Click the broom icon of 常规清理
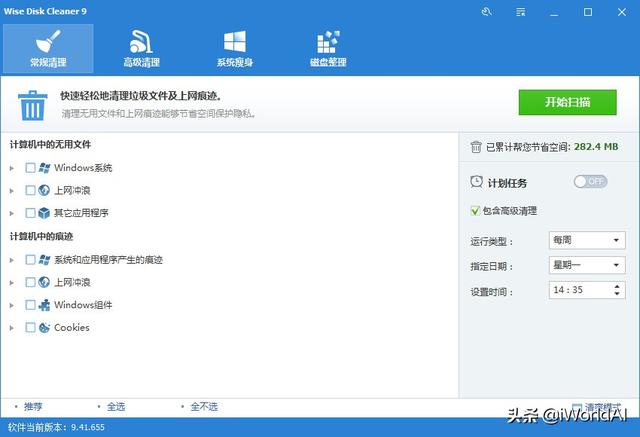The width and height of the screenshot is (640, 437). [48, 41]
